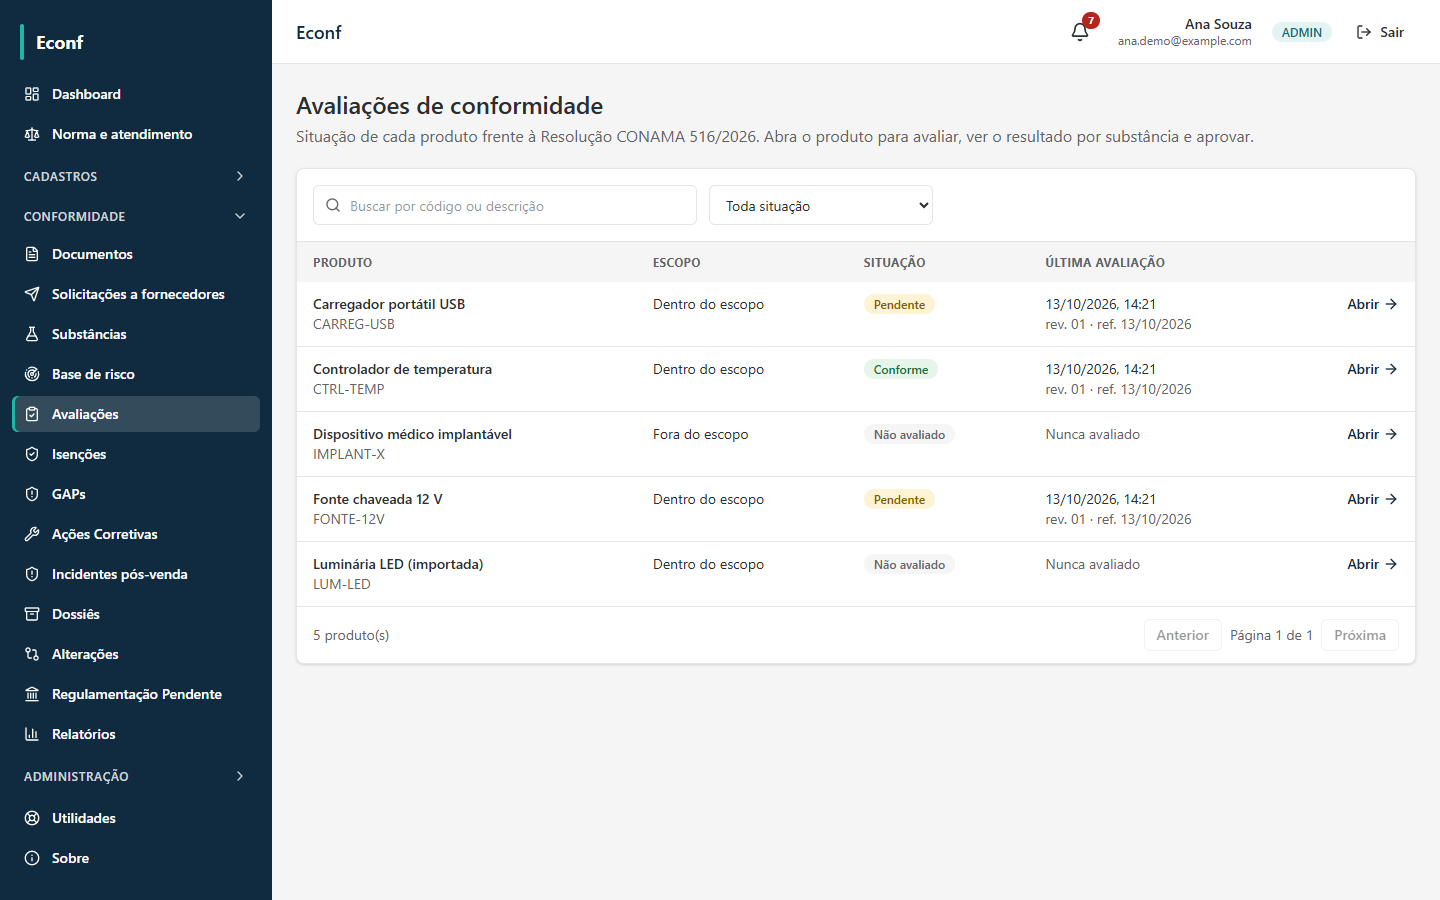Click the Documentos file icon

32,254
